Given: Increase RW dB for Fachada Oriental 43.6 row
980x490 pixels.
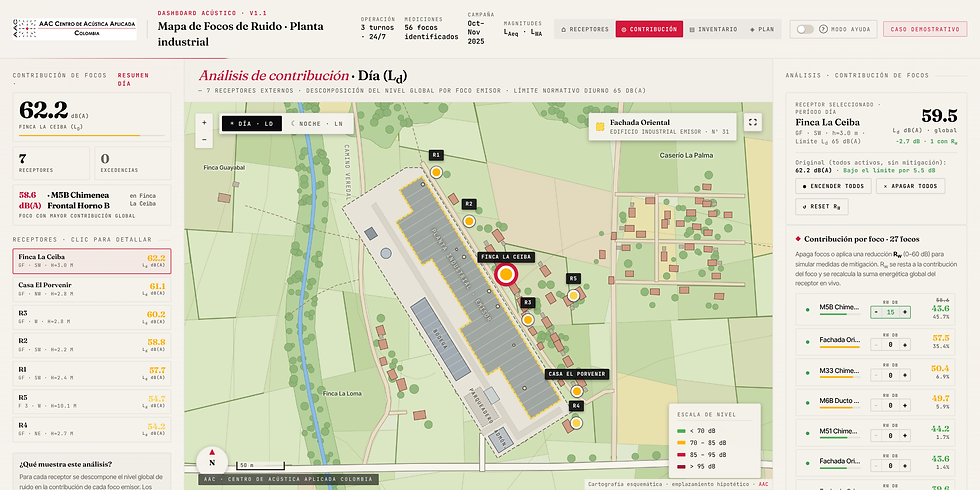Looking at the screenshot, I should pyautogui.click(x=904, y=466).
